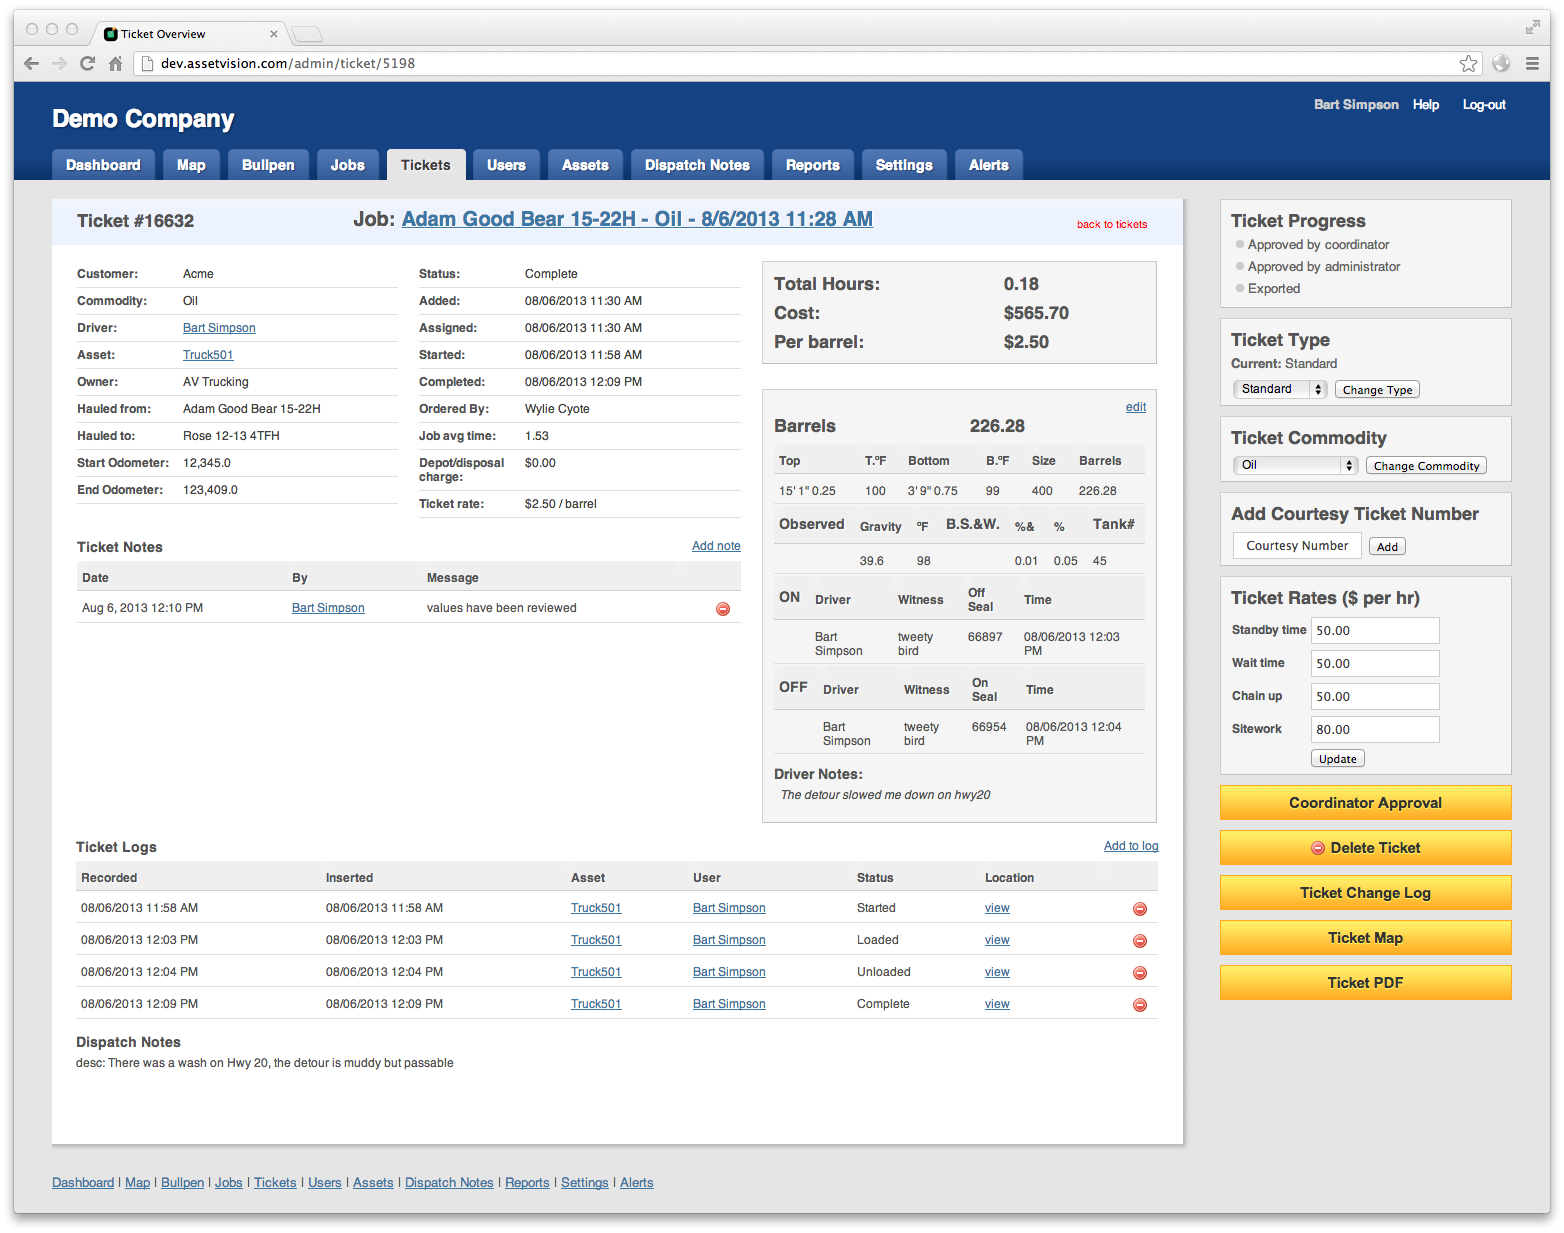The image size is (1564, 1233).
Task: Click the Chain up rate field
Action: (1375, 696)
